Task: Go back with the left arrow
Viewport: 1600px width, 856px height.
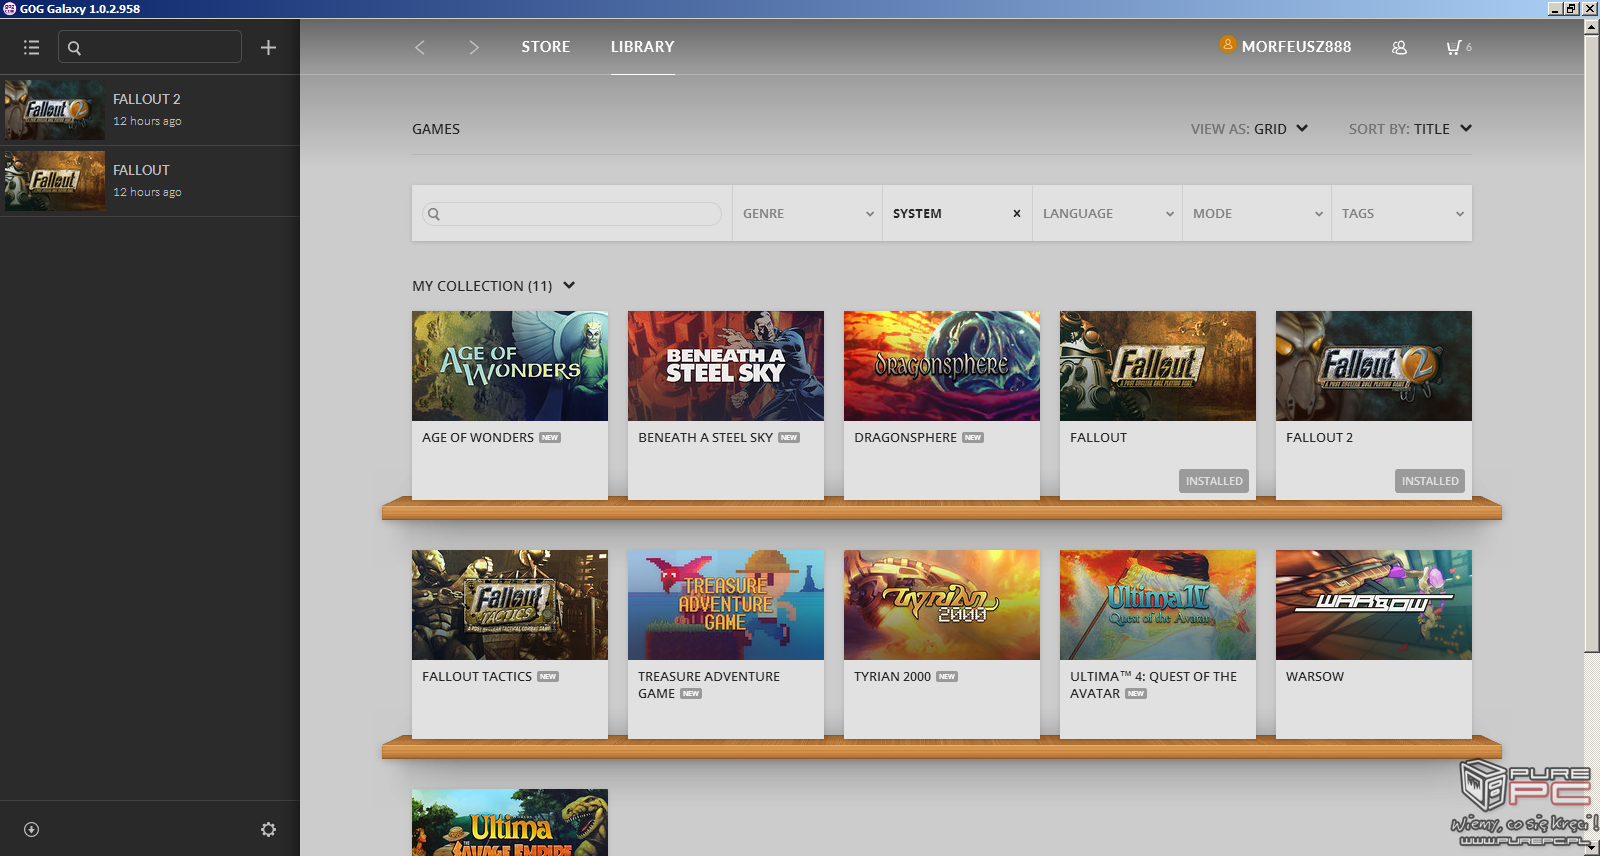Action: click(420, 47)
